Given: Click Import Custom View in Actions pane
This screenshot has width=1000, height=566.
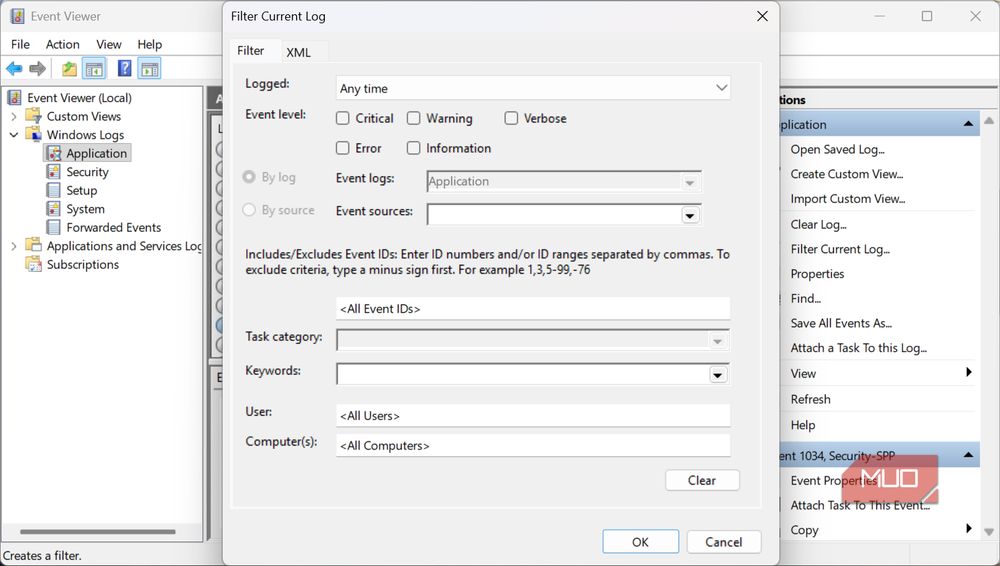Looking at the screenshot, I should click(x=848, y=199).
